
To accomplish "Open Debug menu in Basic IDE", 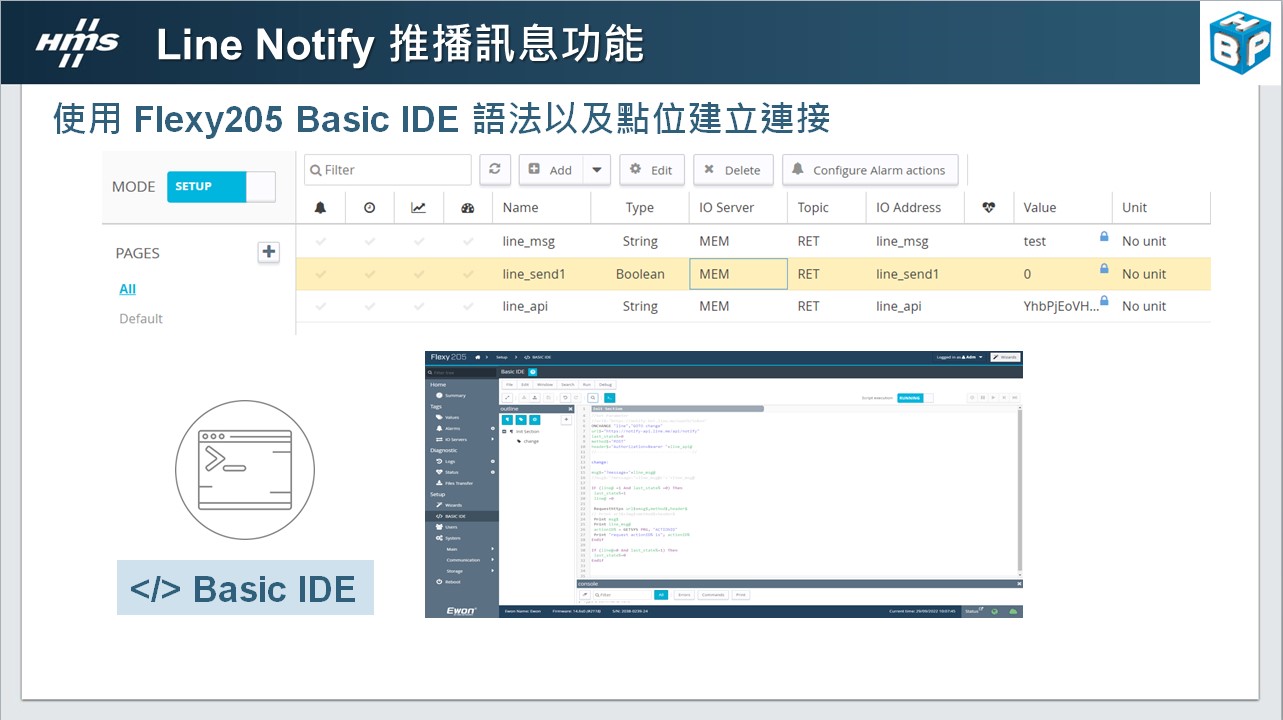I will click(x=605, y=384).
